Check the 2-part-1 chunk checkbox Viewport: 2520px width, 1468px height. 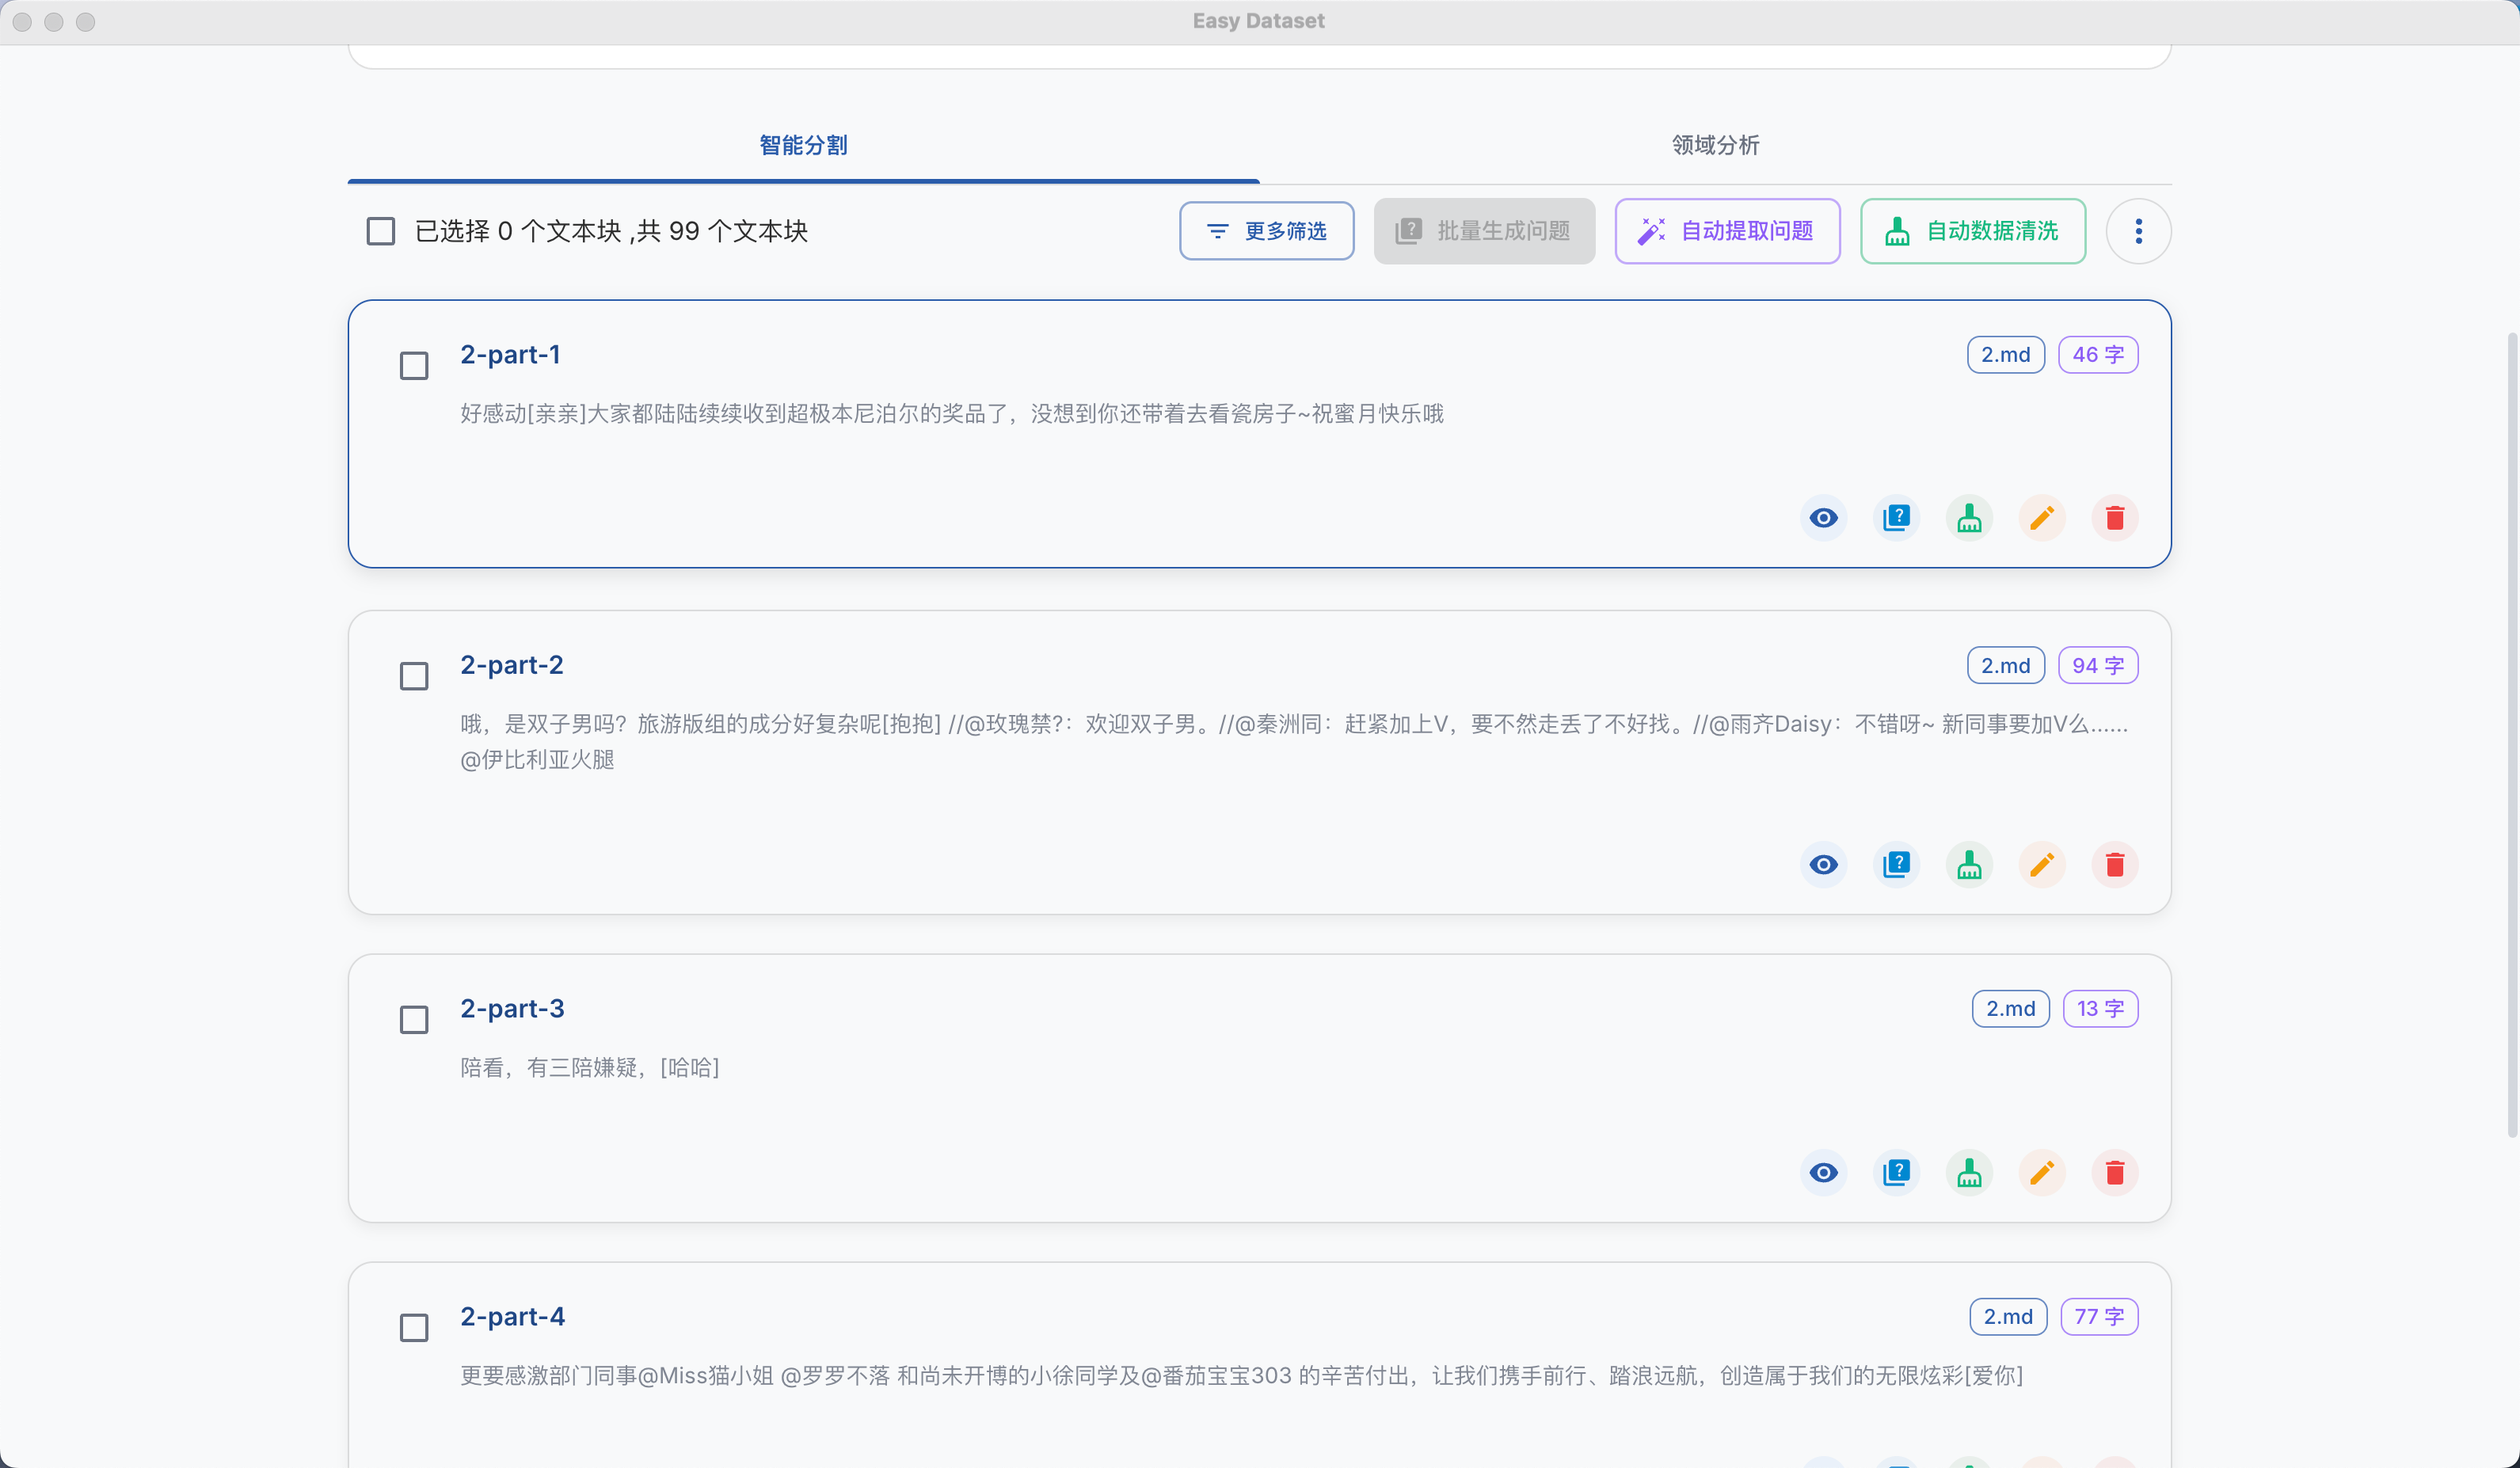click(x=414, y=366)
